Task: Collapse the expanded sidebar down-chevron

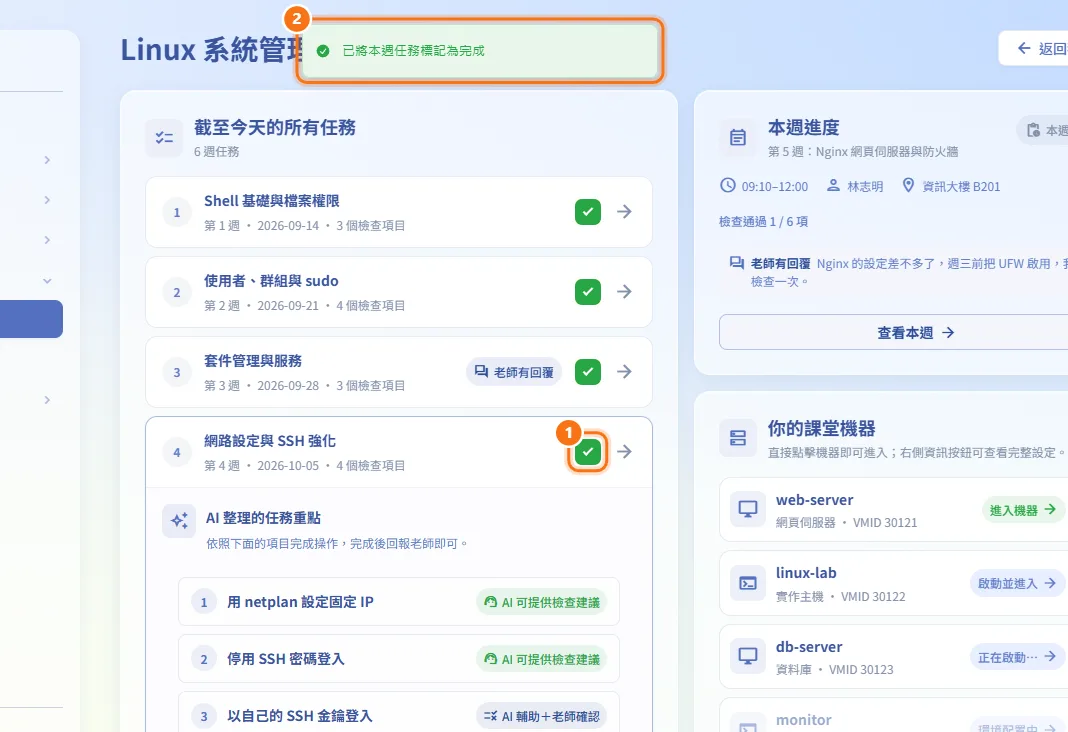Action: click(47, 281)
